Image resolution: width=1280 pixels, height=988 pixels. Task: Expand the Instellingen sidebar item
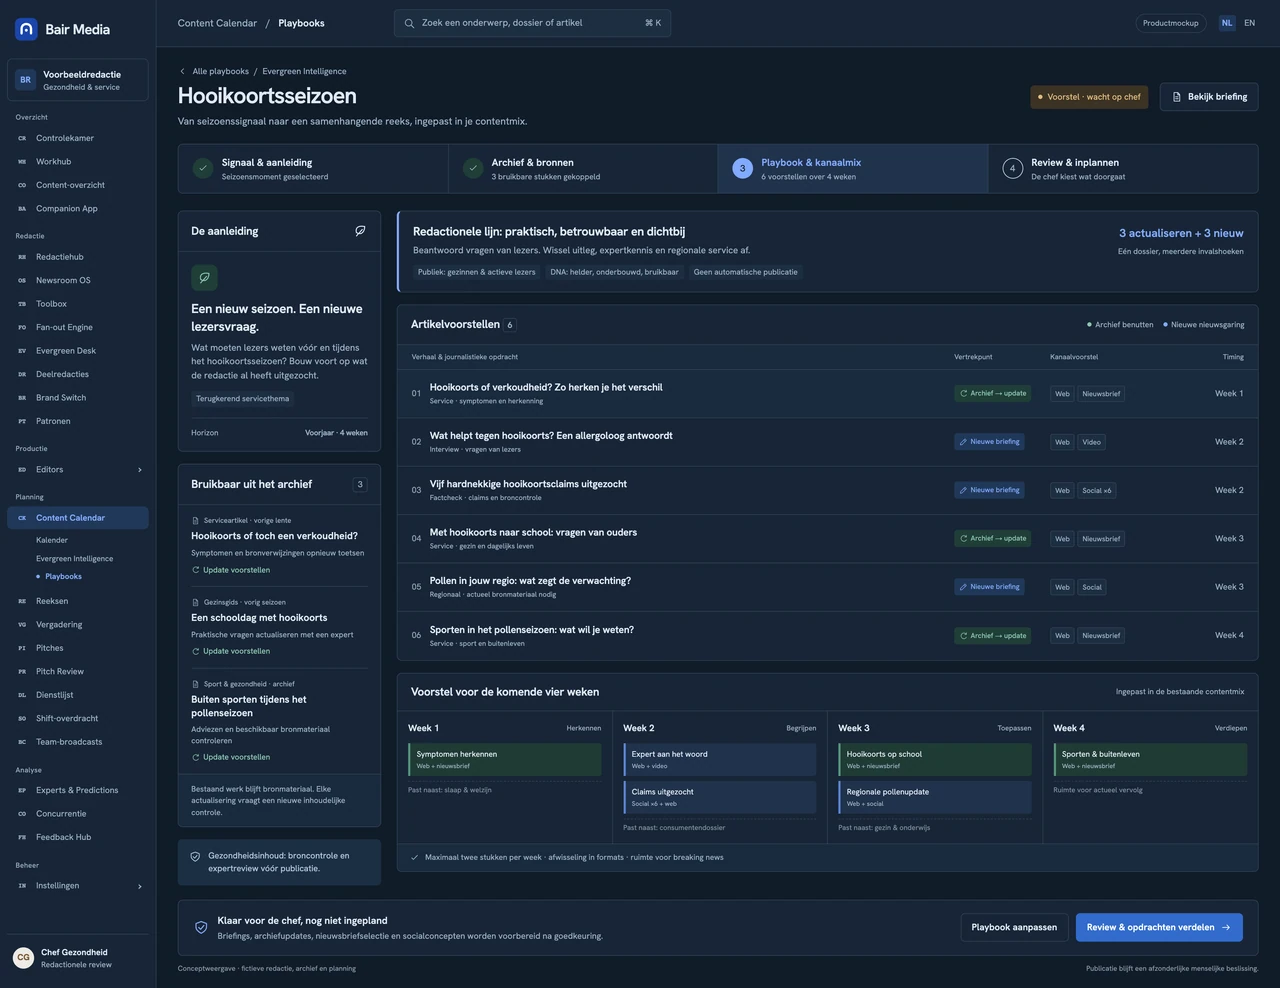point(78,886)
